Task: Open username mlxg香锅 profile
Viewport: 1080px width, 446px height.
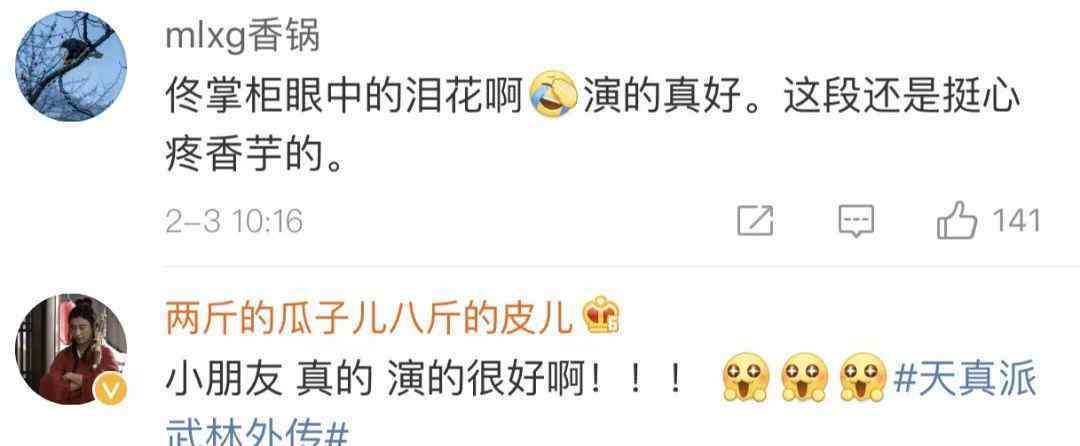Action: coord(243,36)
